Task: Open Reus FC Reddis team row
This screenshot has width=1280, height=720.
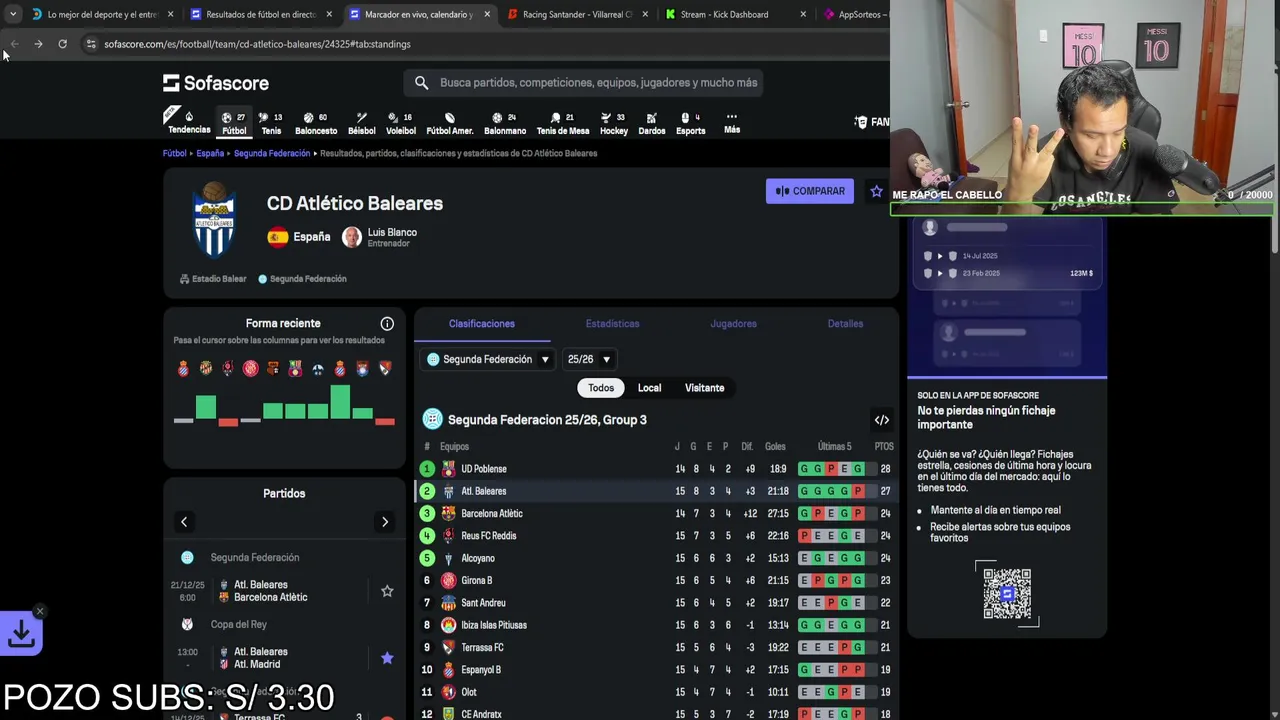Action: coord(656,536)
